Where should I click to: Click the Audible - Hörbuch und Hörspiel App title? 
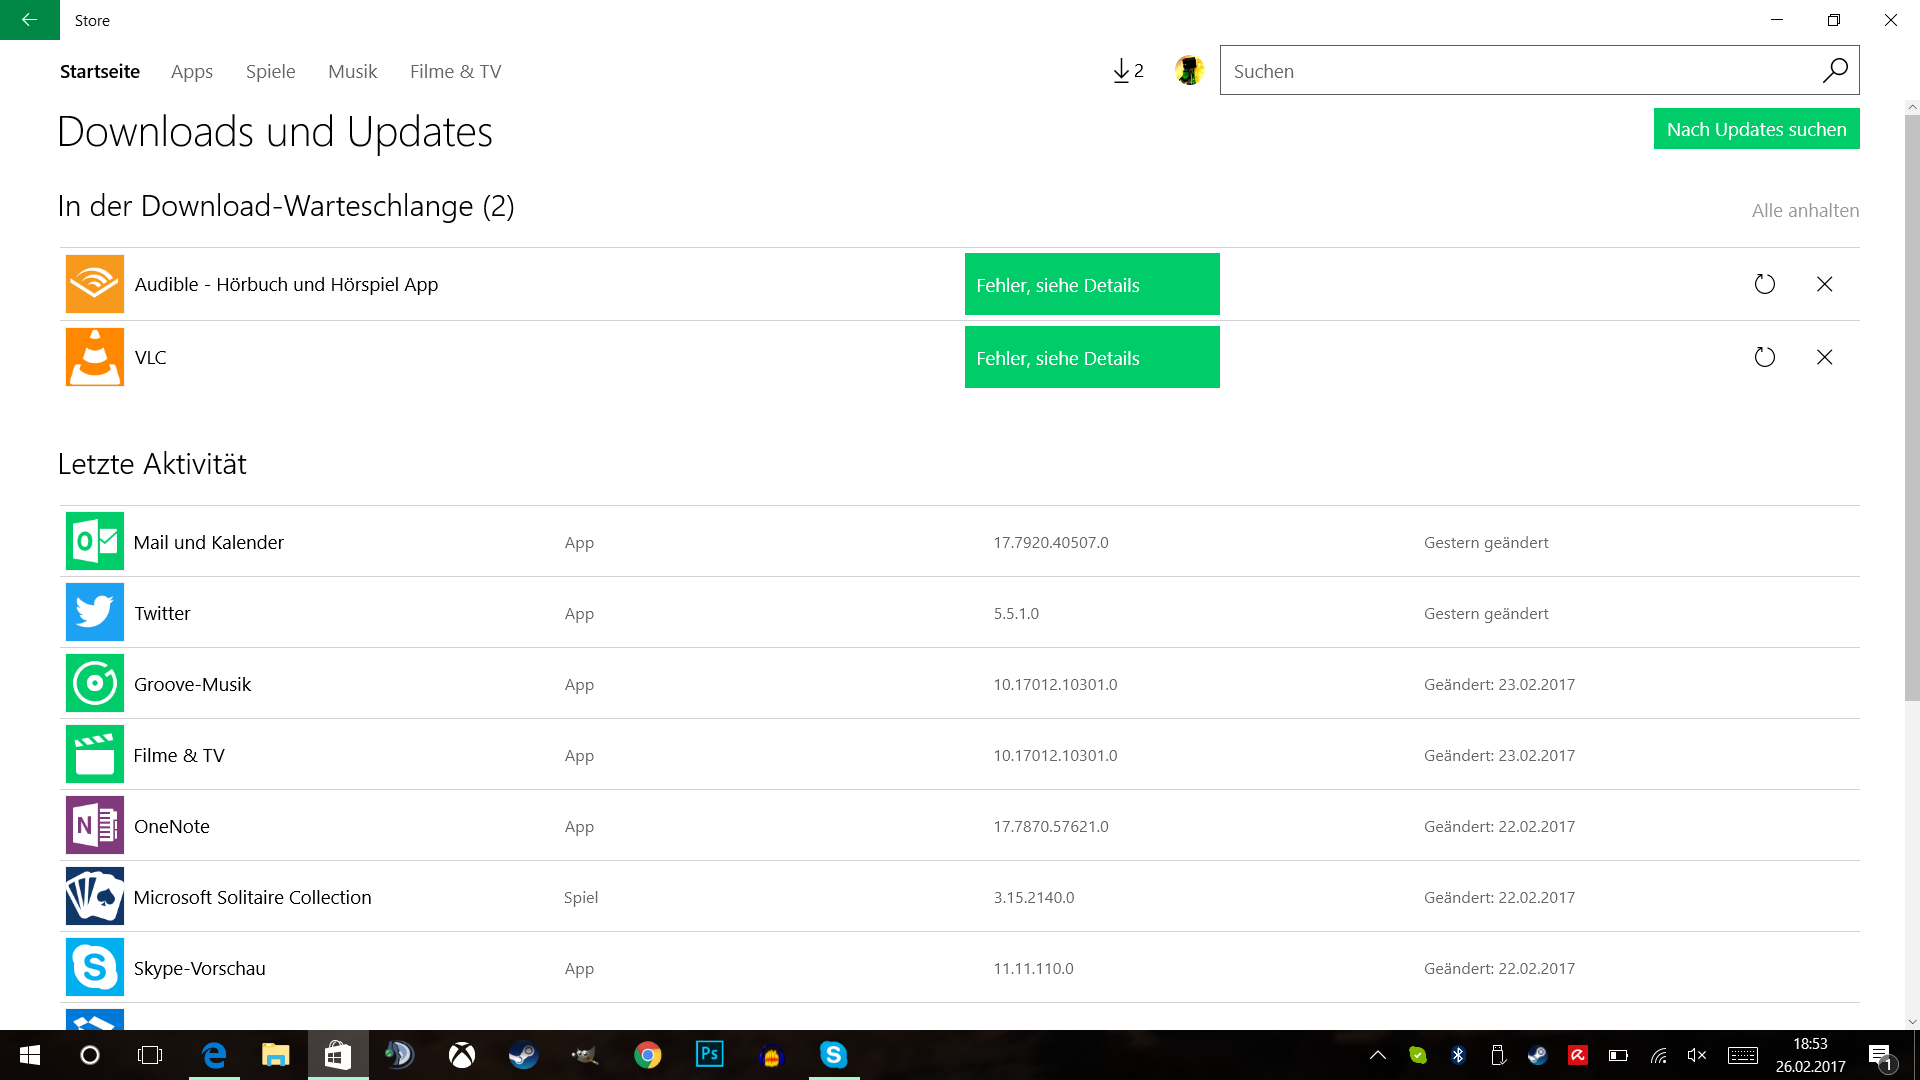(286, 284)
